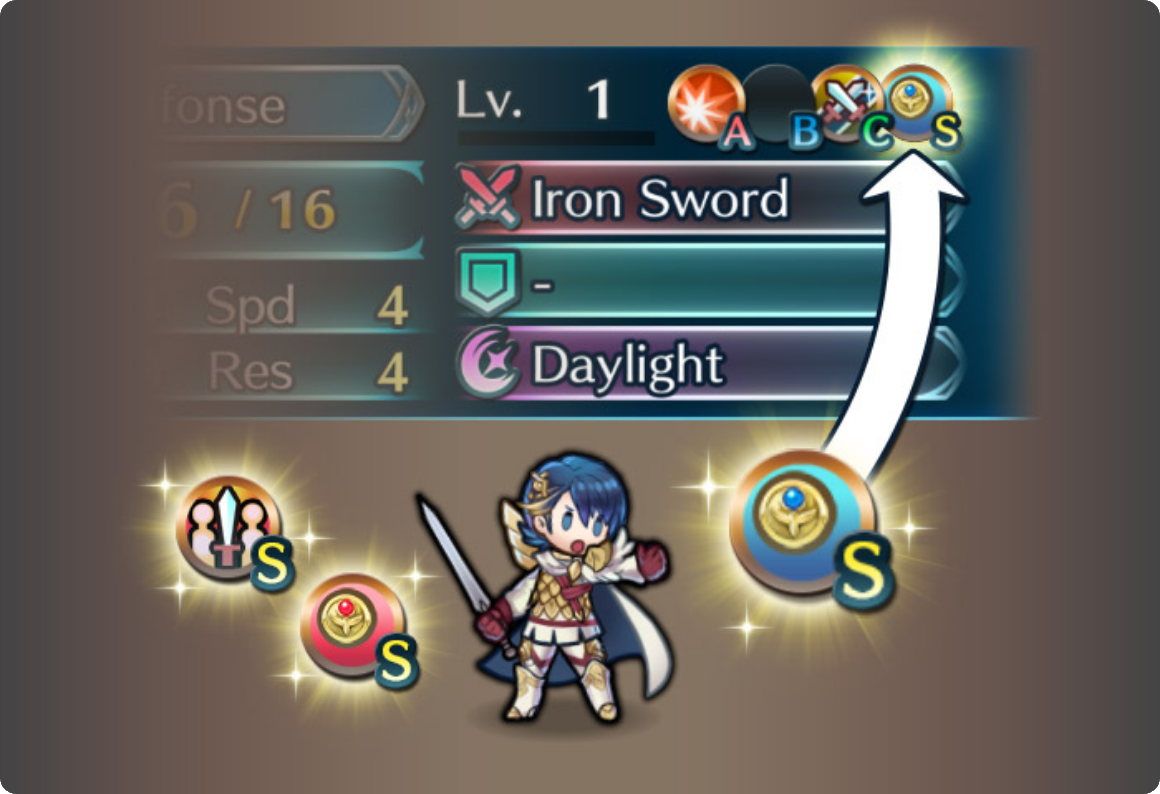The height and width of the screenshot is (794, 1160).
Task: Tap the green shield assist icon
Action: (488, 281)
